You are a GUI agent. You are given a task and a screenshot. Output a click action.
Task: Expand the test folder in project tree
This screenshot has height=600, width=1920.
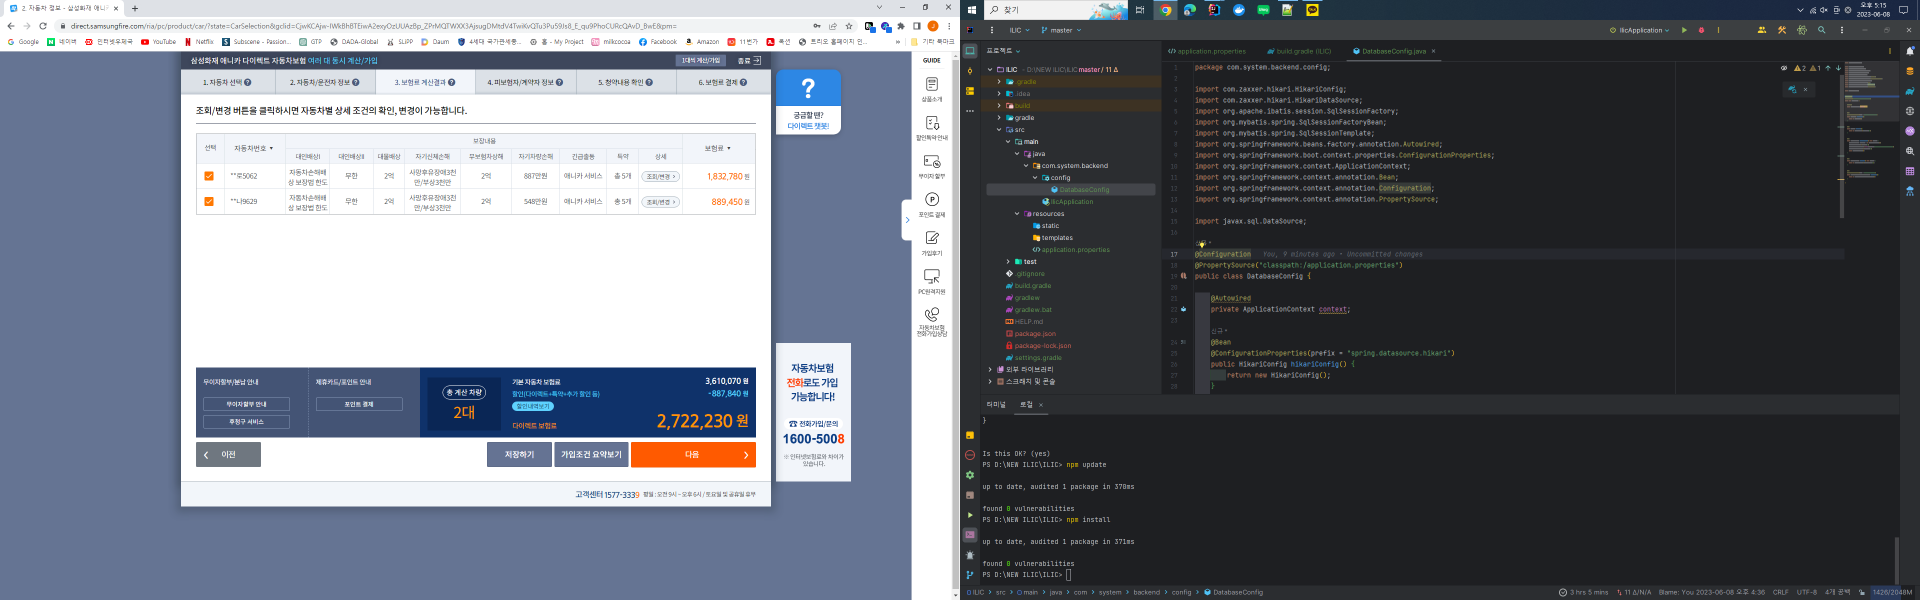point(1007,262)
